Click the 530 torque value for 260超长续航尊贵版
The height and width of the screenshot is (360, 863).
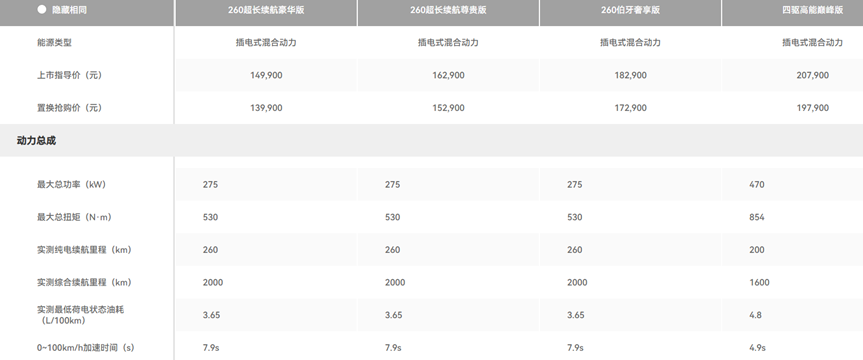[392, 217]
